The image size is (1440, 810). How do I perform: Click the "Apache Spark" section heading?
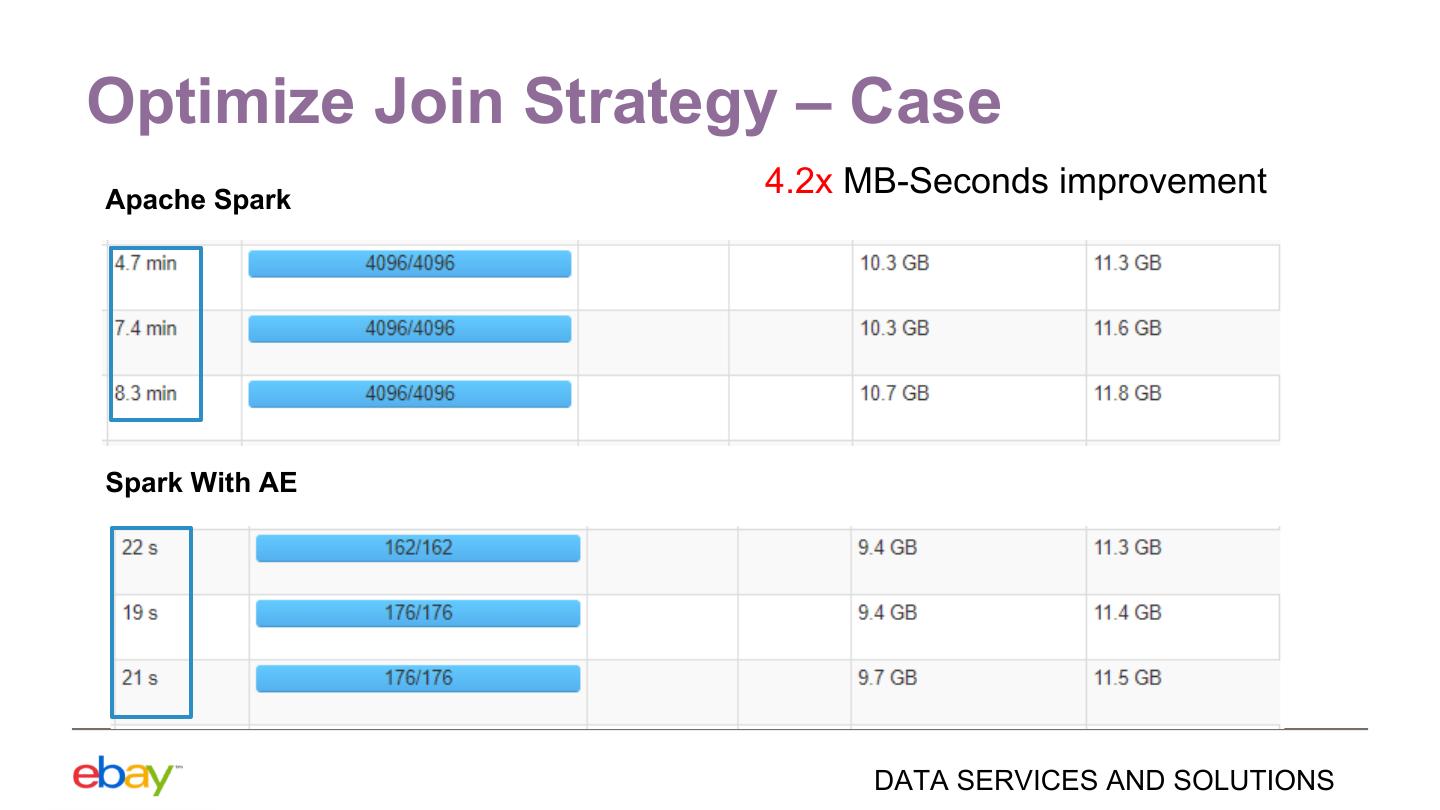(198, 200)
